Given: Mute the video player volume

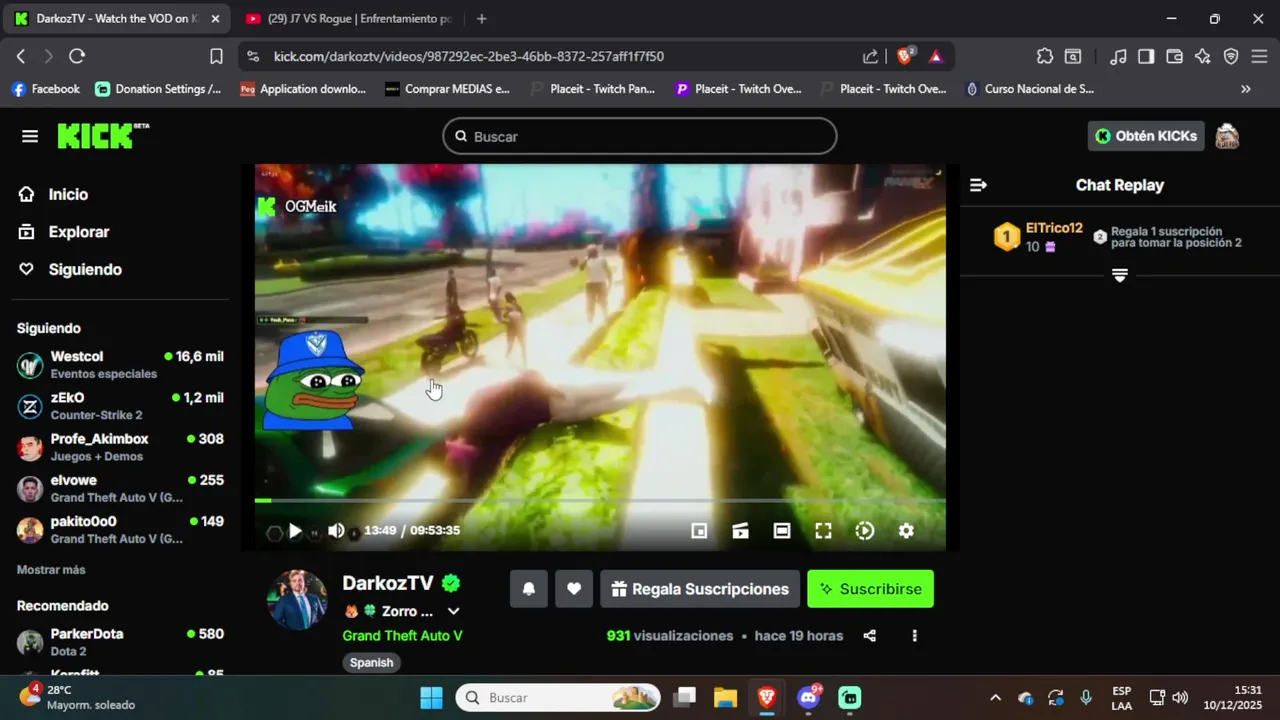Looking at the screenshot, I should [336, 531].
